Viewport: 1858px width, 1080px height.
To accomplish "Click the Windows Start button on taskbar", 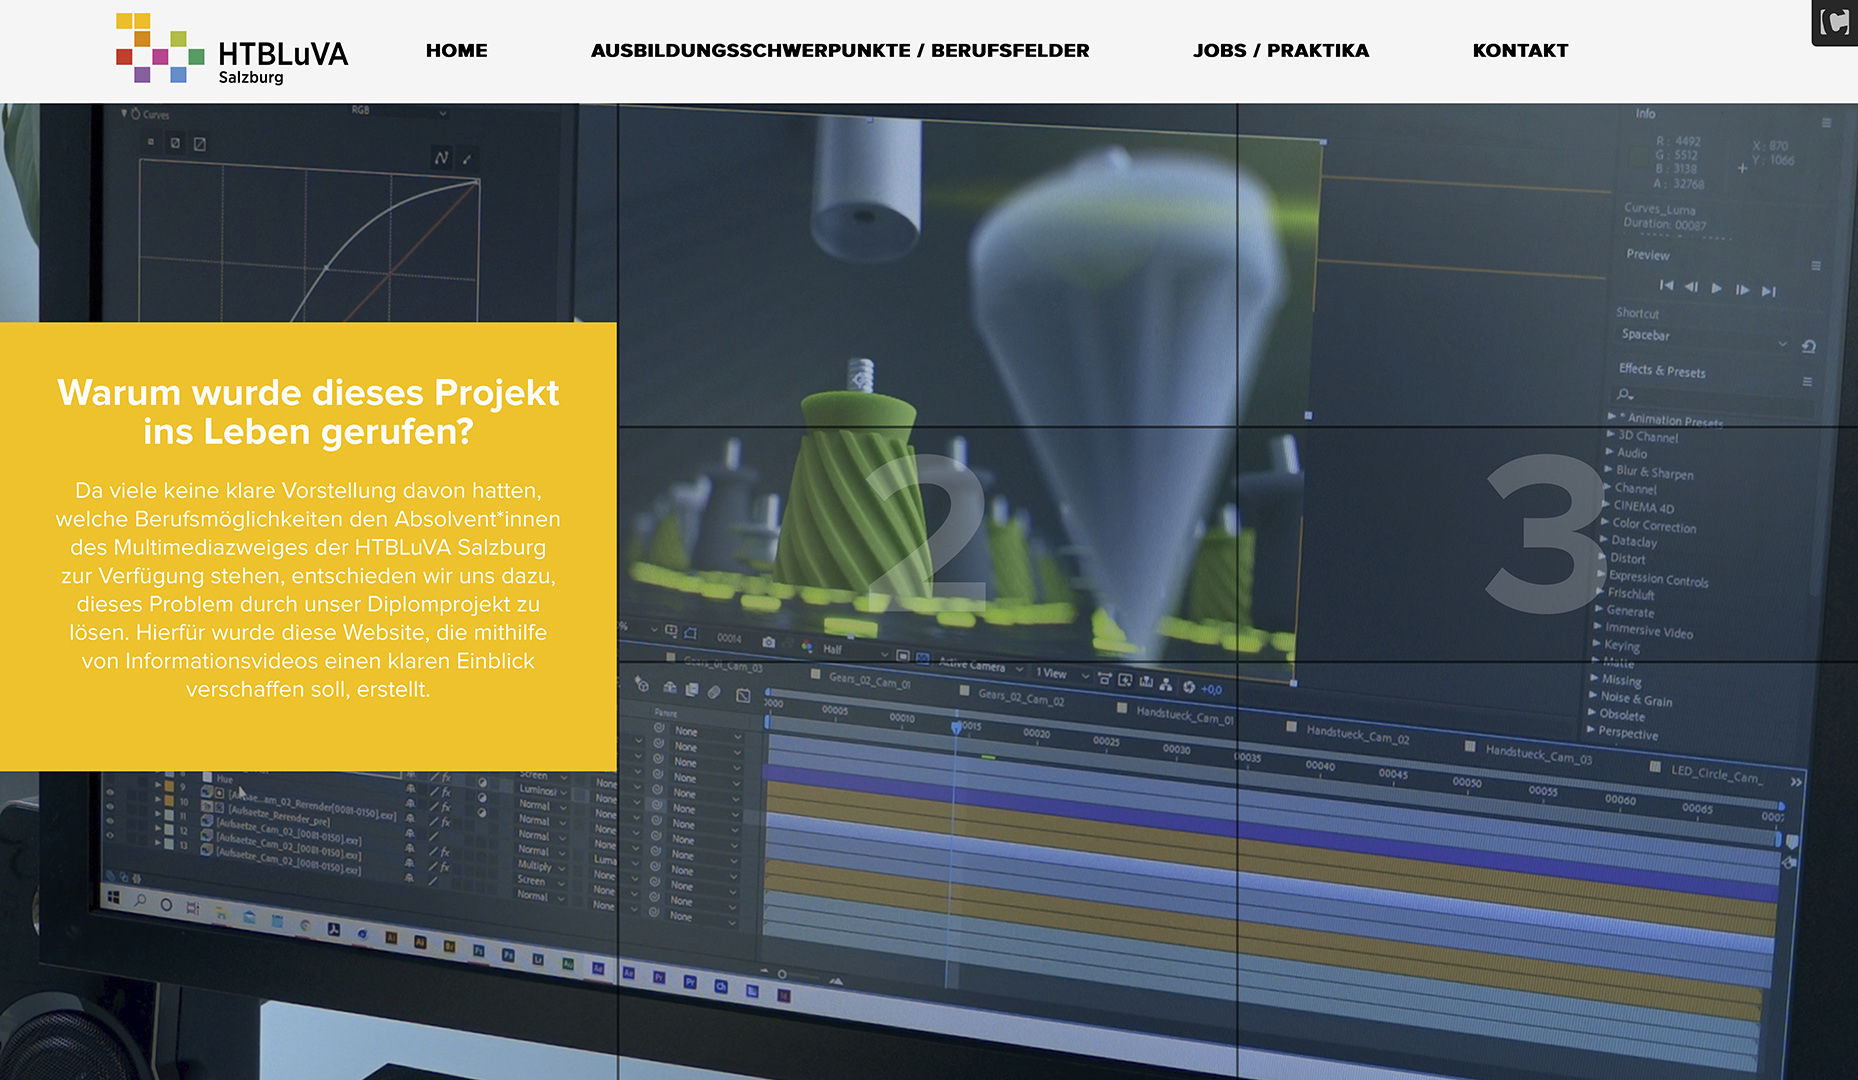I will (114, 898).
